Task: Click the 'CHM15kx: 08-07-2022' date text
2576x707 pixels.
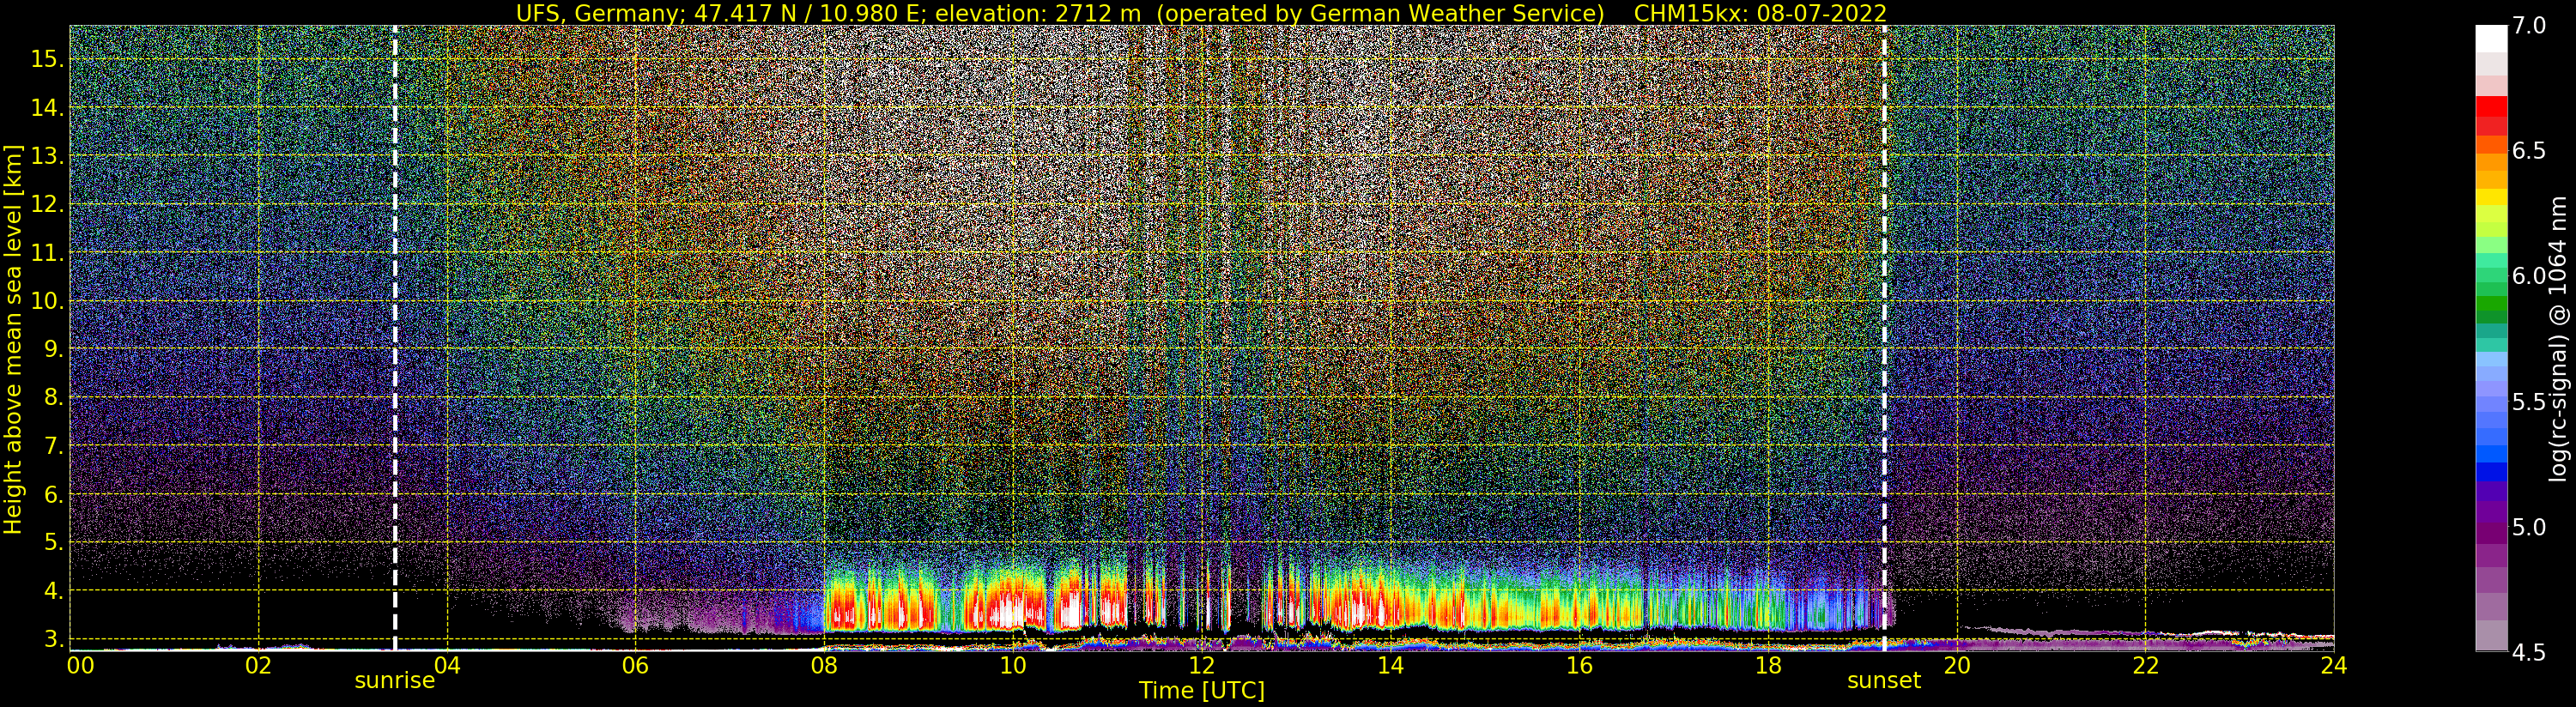Action: pyautogui.click(x=1760, y=13)
